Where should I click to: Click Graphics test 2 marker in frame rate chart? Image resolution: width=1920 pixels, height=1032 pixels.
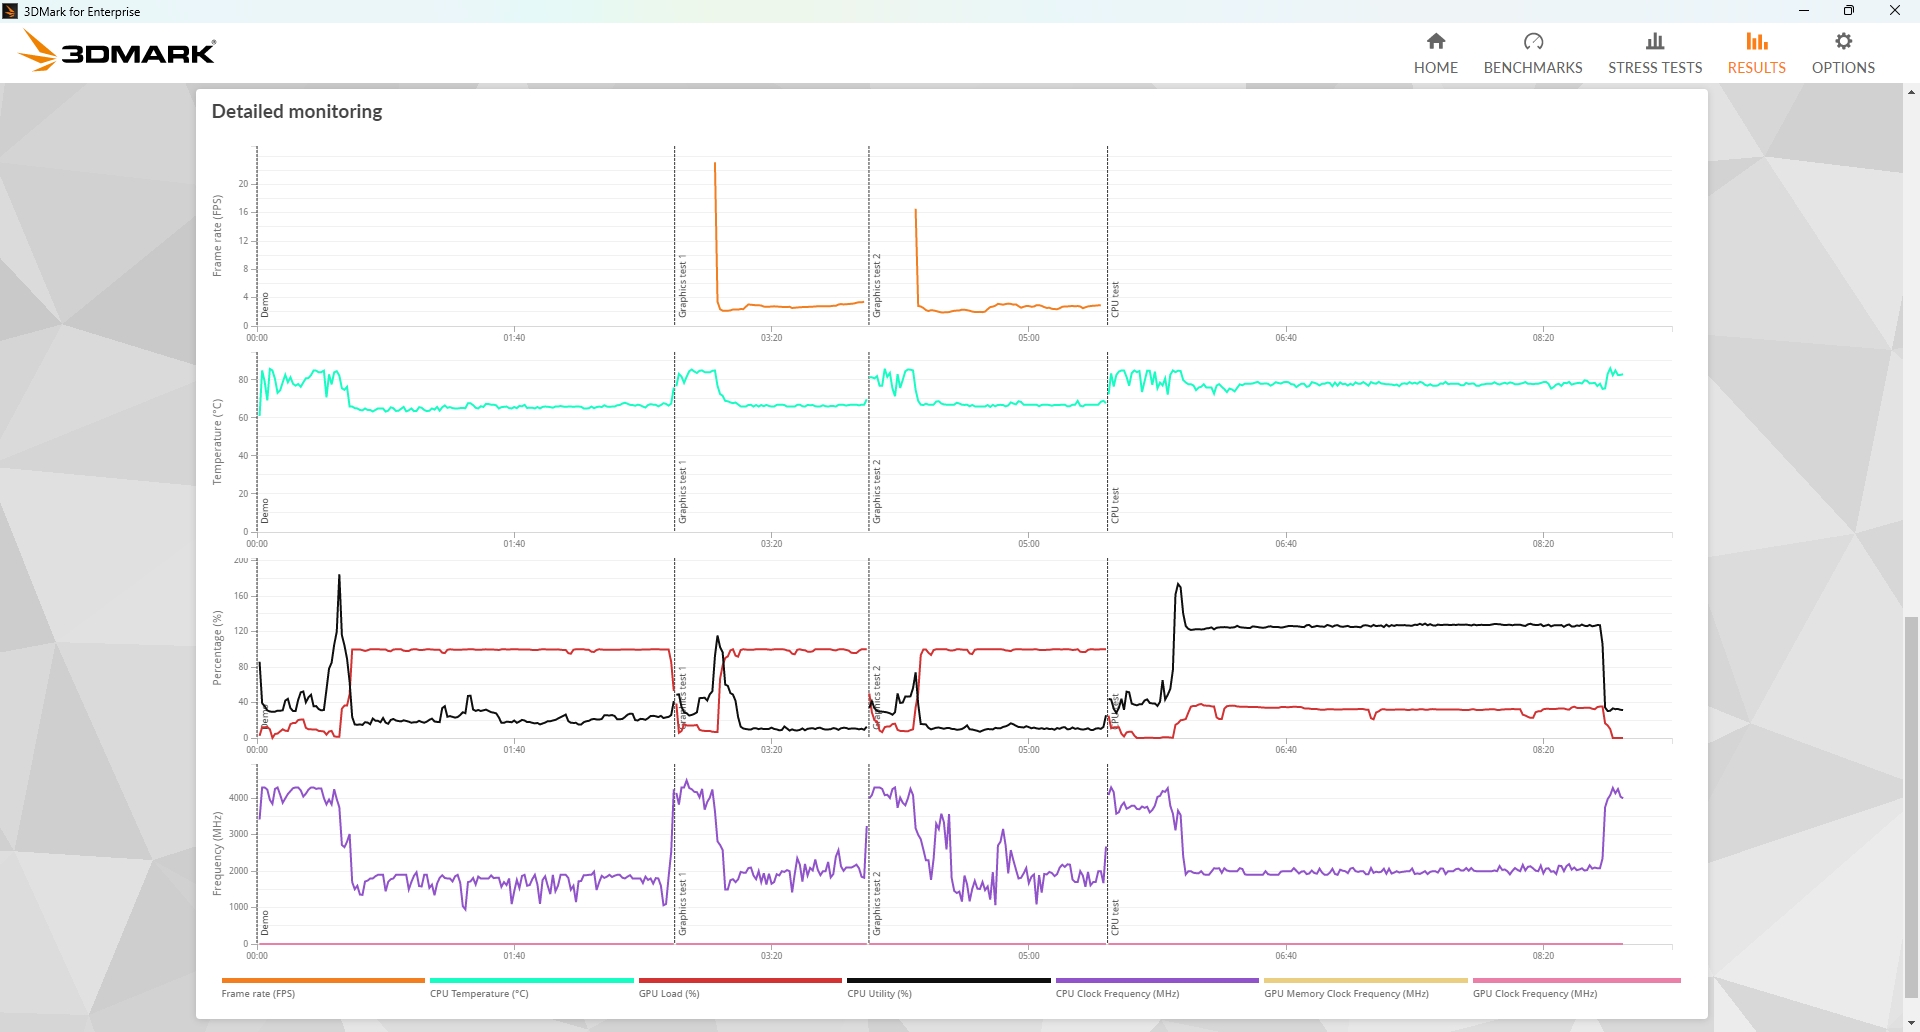pos(877,286)
